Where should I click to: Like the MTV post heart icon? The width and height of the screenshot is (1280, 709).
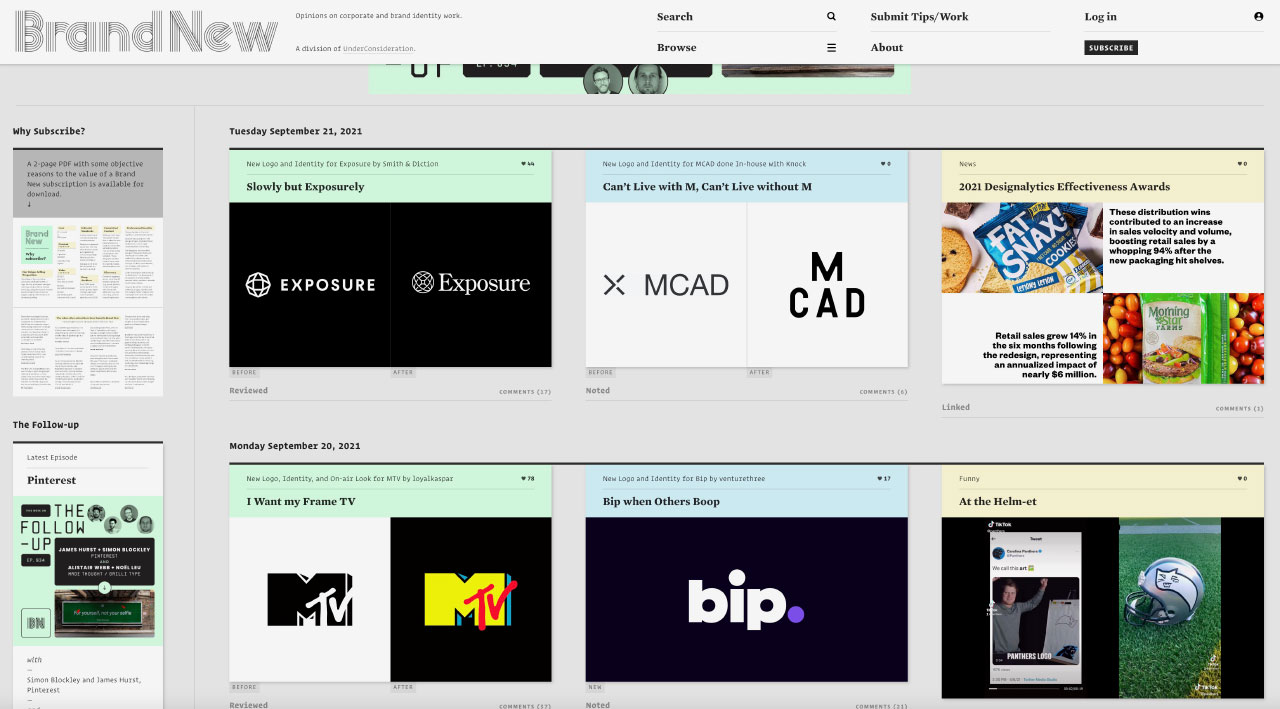pos(523,479)
